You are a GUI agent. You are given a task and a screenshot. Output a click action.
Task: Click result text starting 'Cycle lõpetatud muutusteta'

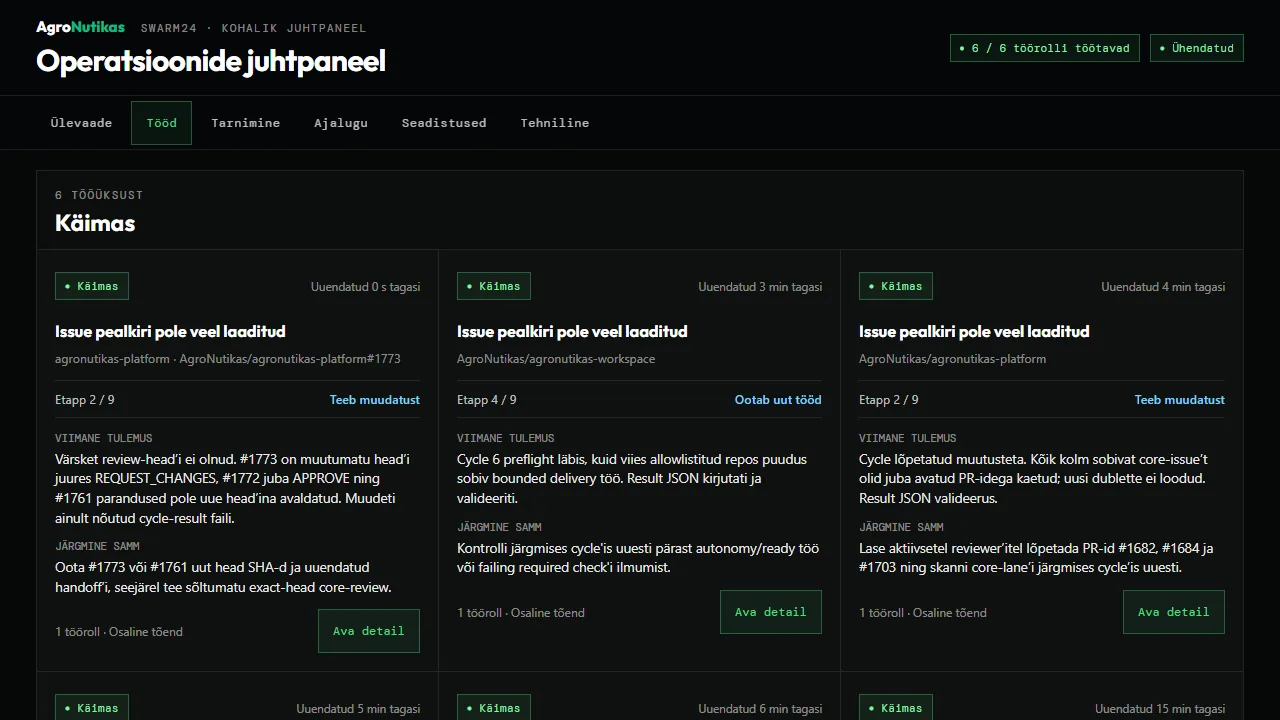coord(1034,479)
